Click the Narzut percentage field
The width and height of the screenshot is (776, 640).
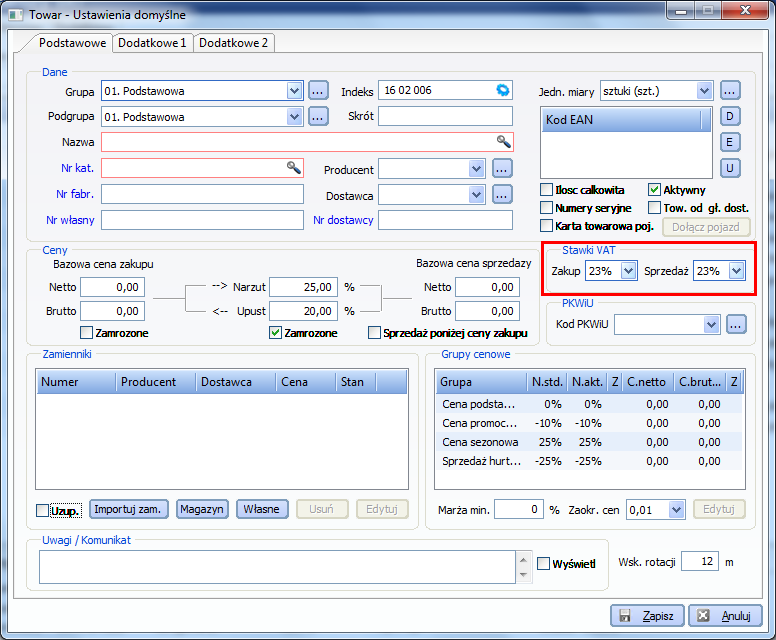coord(303,287)
